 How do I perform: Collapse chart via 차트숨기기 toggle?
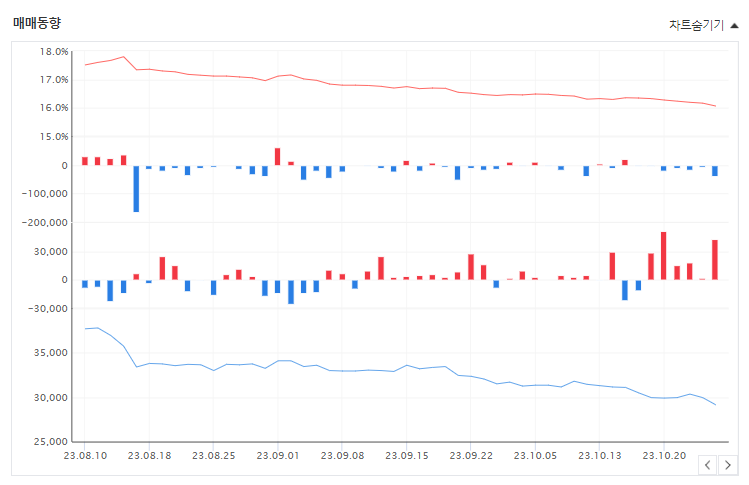(x=703, y=25)
